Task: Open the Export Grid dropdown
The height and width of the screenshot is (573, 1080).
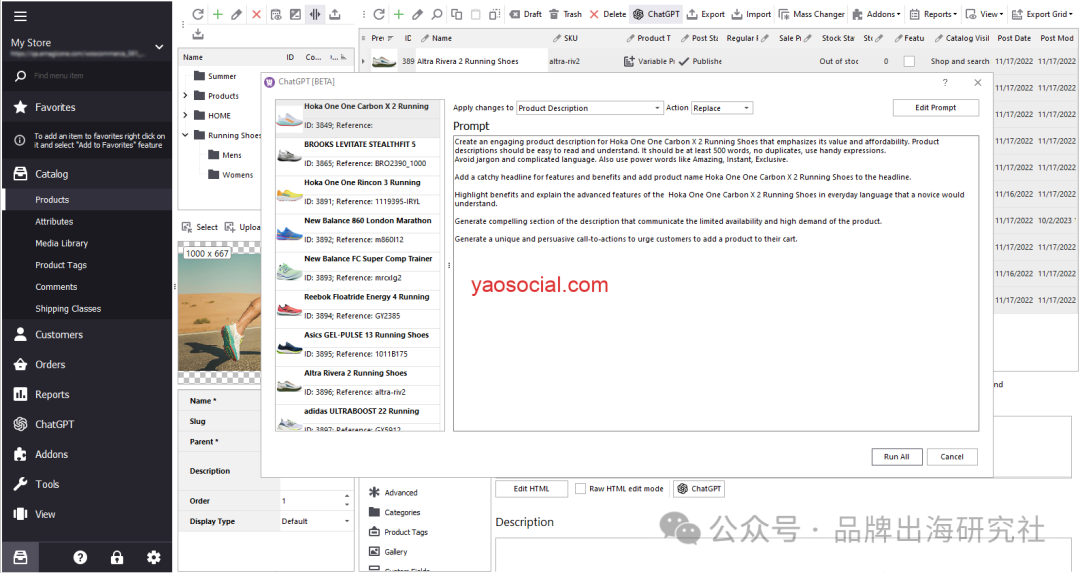Action: [1044, 14]
